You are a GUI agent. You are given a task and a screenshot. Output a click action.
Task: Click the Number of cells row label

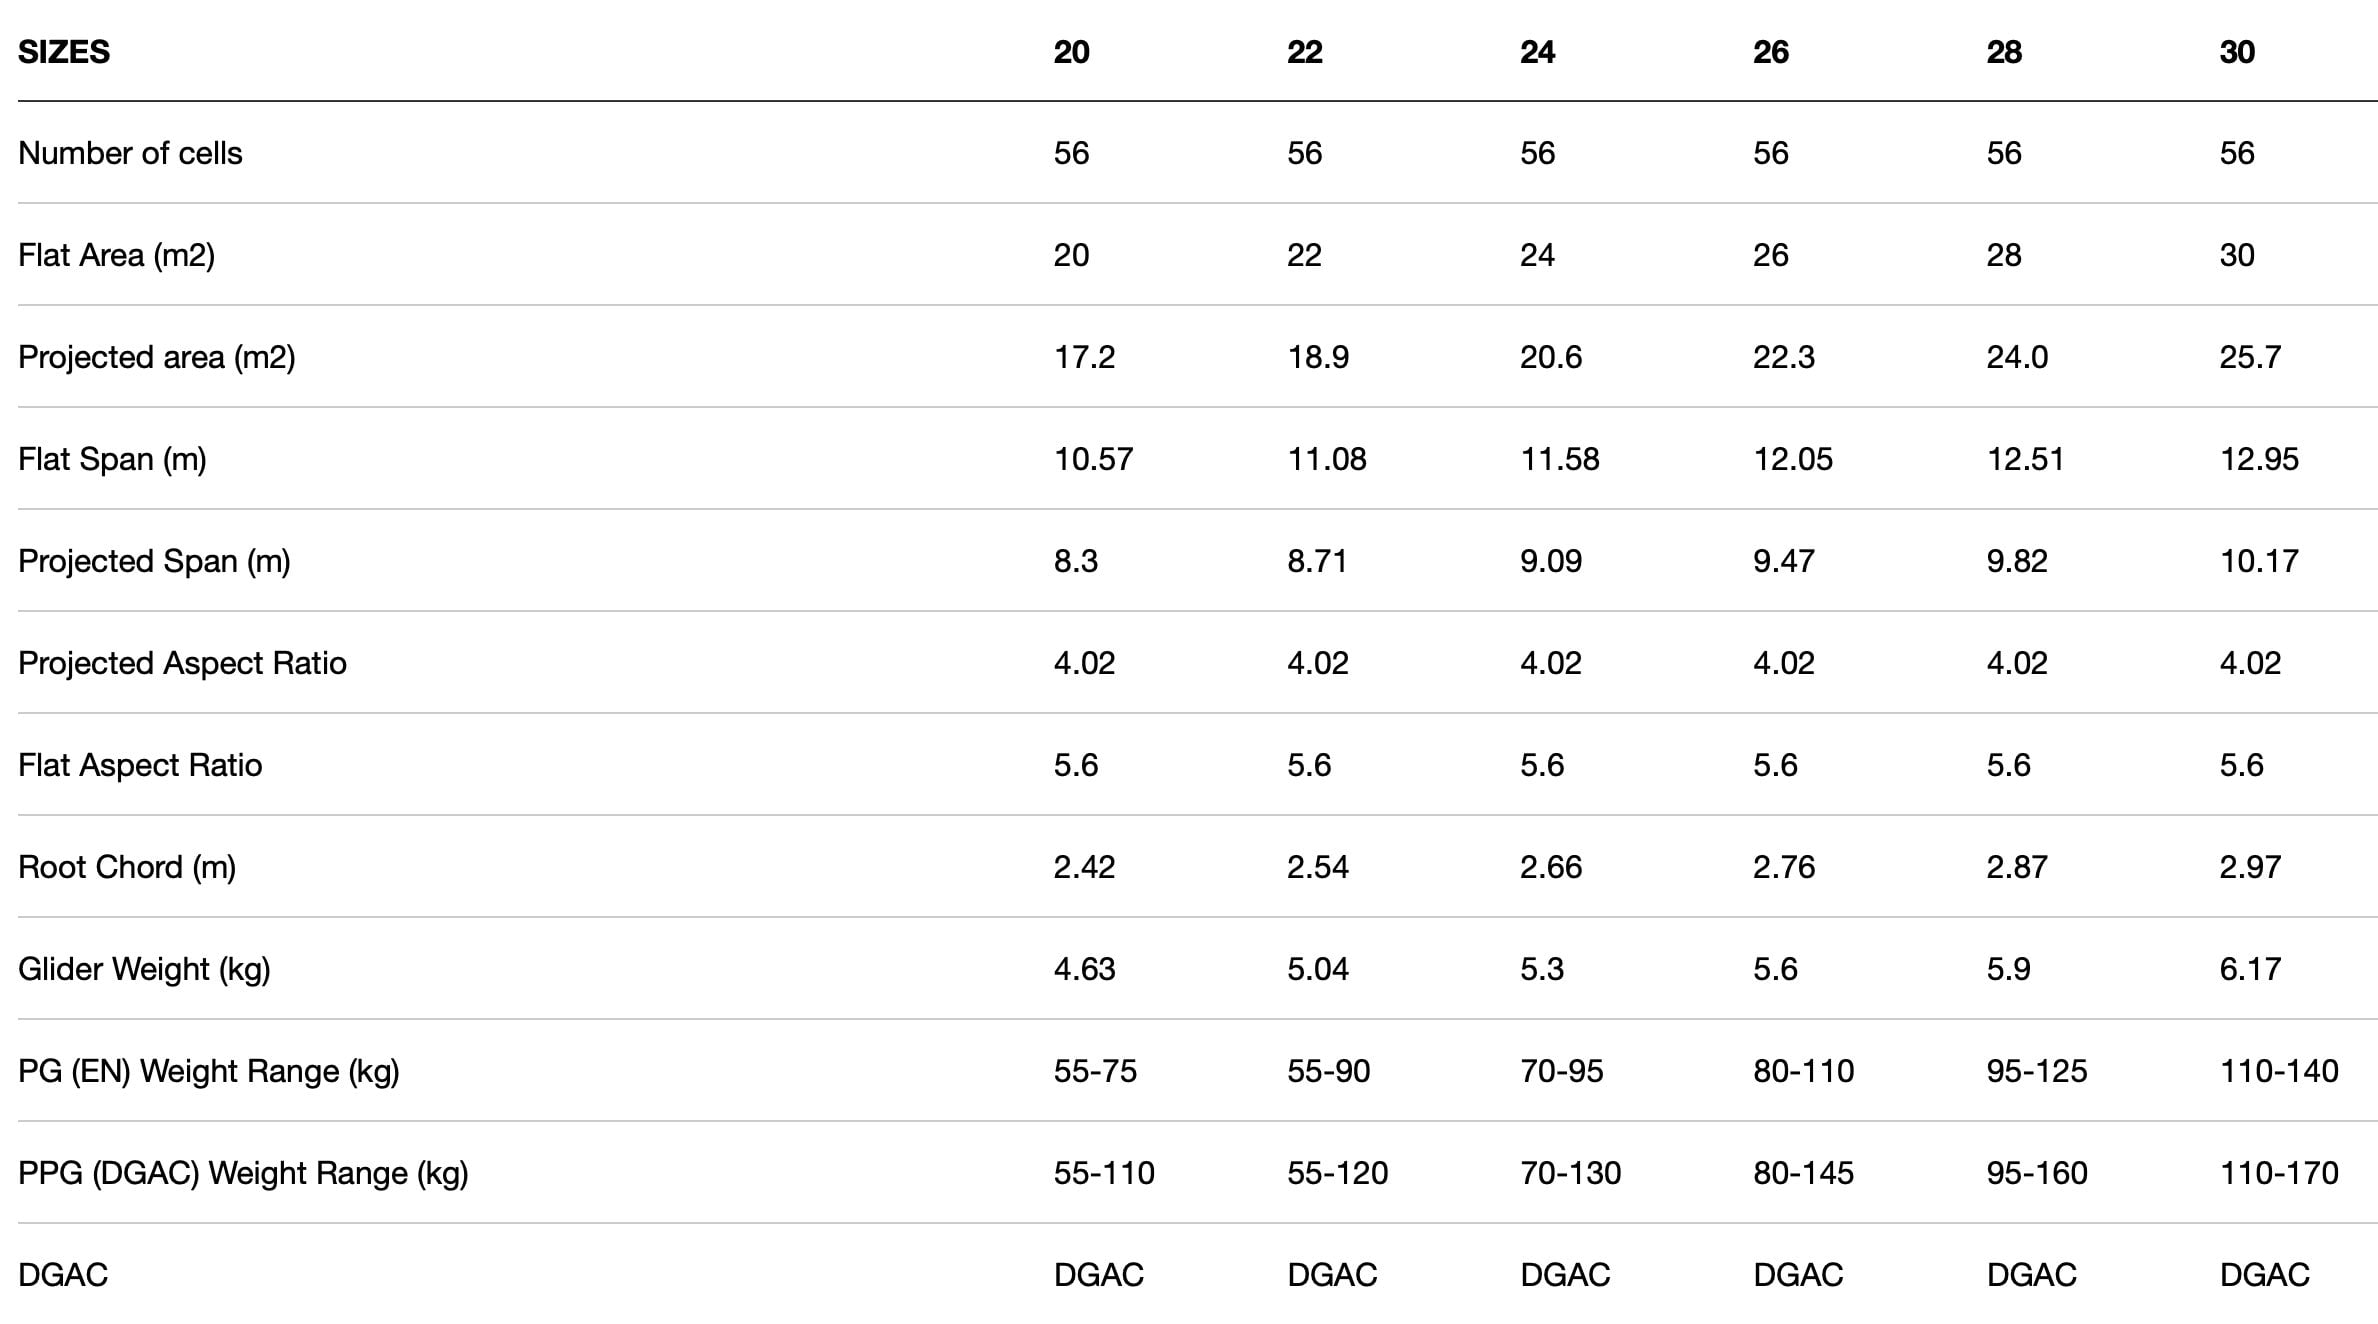[130, 153]
